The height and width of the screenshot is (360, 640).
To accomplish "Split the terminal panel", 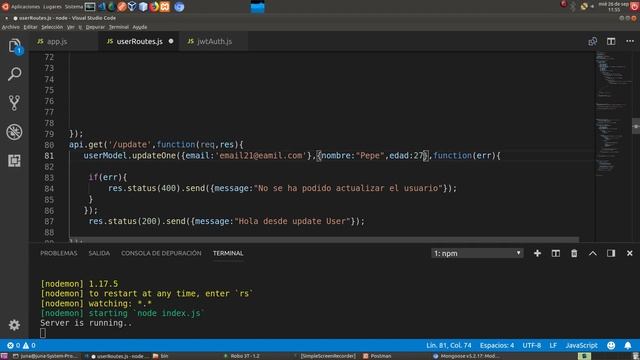I will tap(556, 253).
